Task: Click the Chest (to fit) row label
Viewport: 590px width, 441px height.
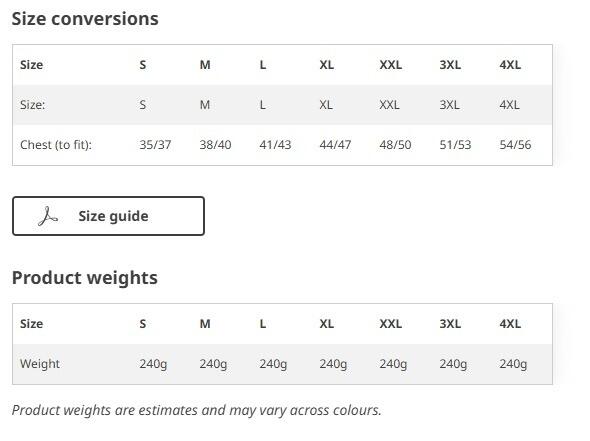Action: tap(56, 145)
